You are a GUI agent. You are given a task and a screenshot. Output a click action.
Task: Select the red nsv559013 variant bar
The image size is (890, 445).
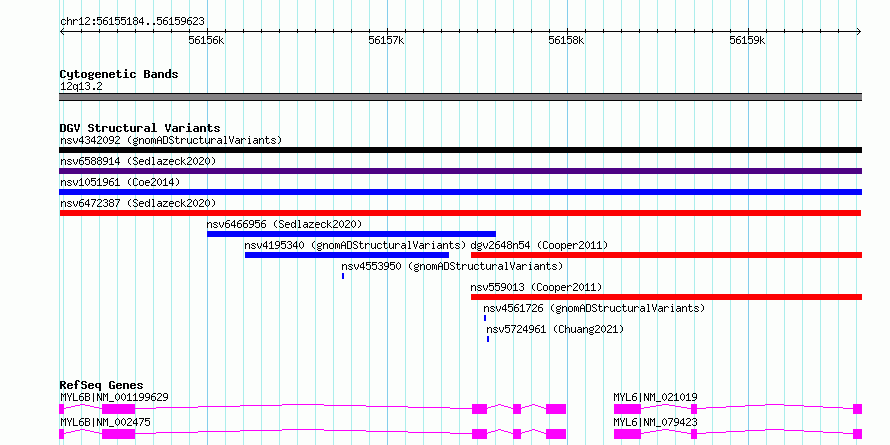(x=666, y=297)
